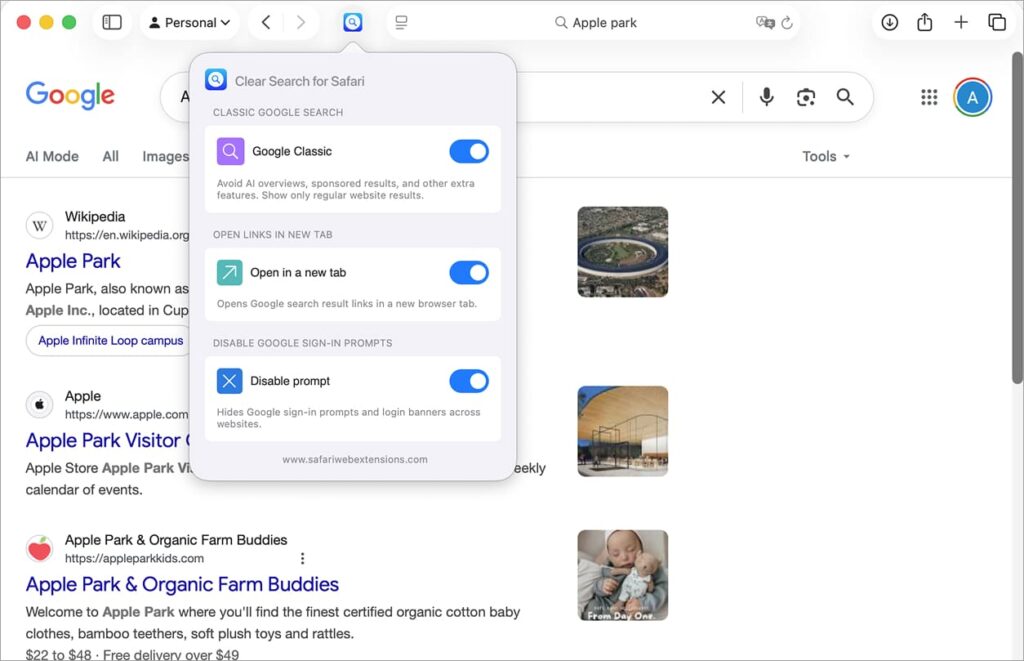Image resolution: width=1024 pixels, height=661 pixels.
Task: Open the Share sheet icon
Action: pos(925,22)
